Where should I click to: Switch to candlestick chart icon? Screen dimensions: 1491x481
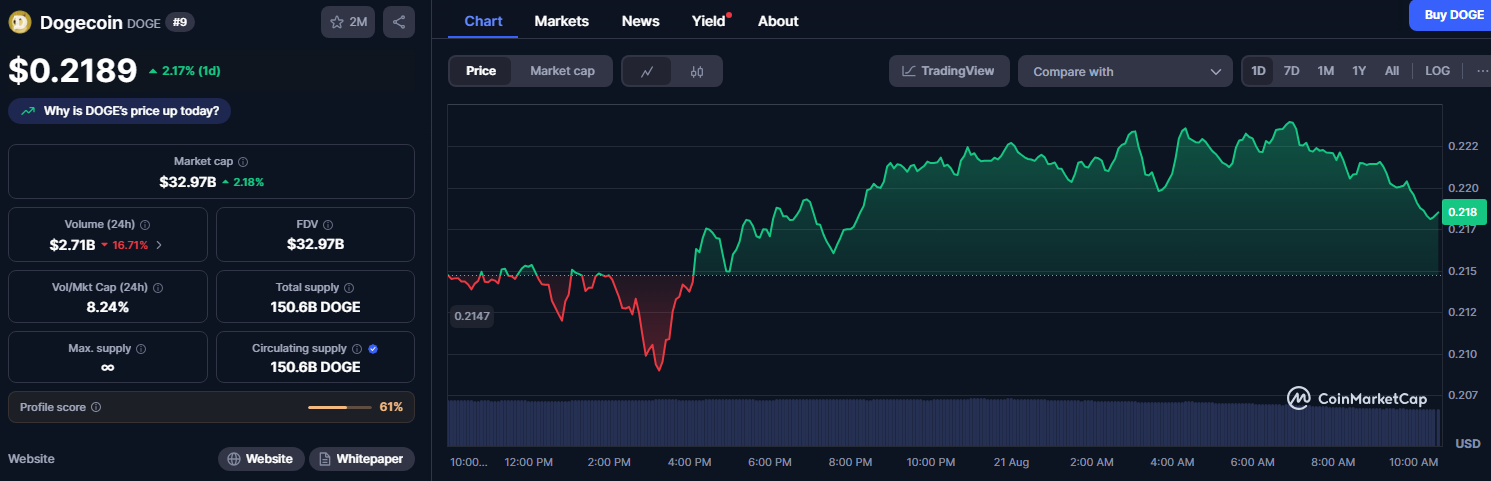[x=697, y=71]
